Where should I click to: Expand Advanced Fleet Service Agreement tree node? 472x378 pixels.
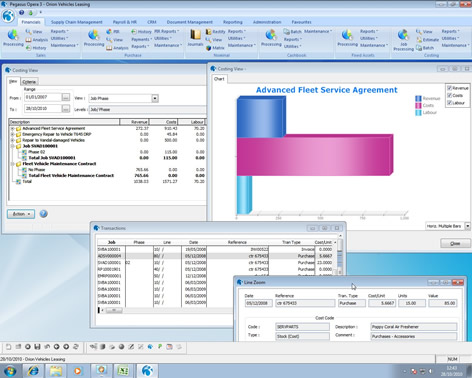pos(12,128)
